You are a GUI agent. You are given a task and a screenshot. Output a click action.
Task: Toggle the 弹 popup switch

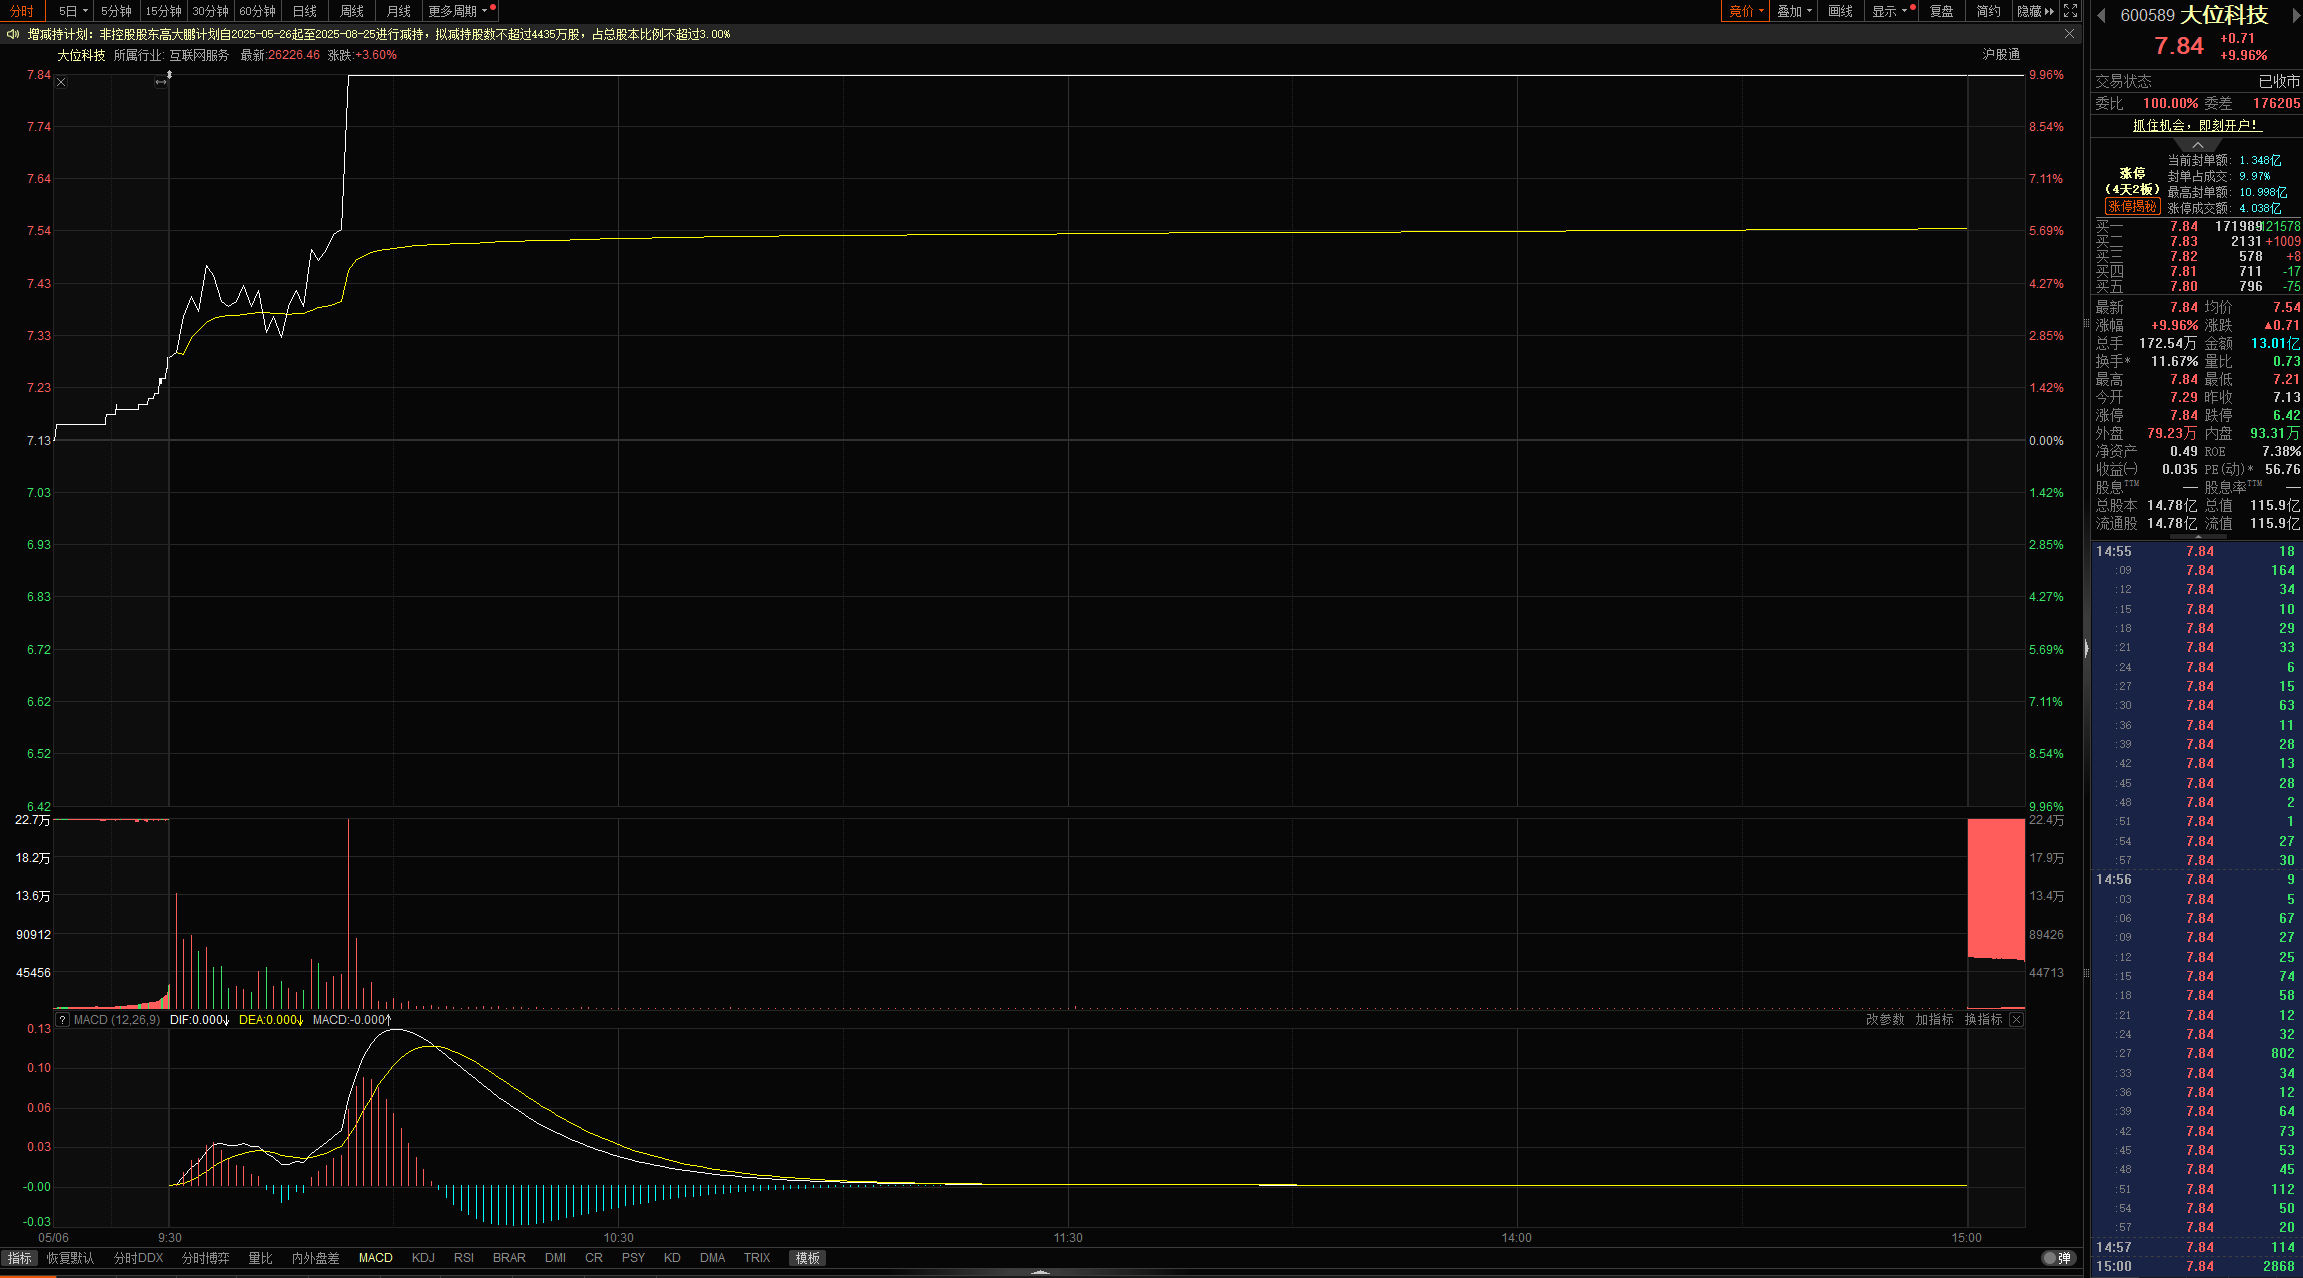[x=2057, y=1258]
